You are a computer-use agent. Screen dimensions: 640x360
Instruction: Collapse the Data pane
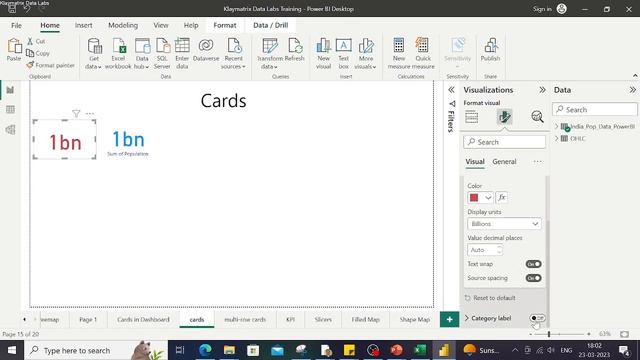[x=632, y=90]
